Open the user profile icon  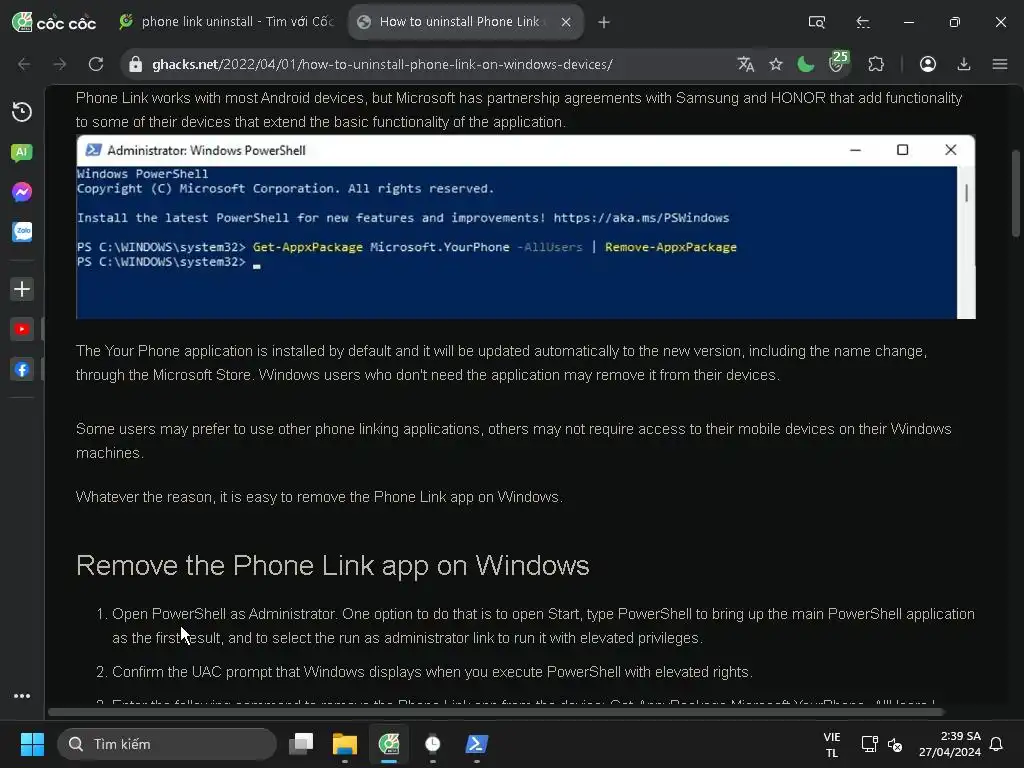pos(927,64)
